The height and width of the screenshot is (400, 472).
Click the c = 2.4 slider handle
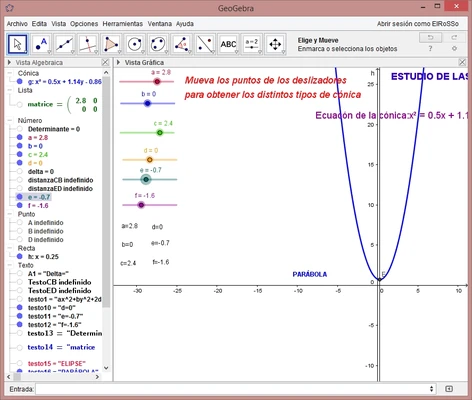160,133
